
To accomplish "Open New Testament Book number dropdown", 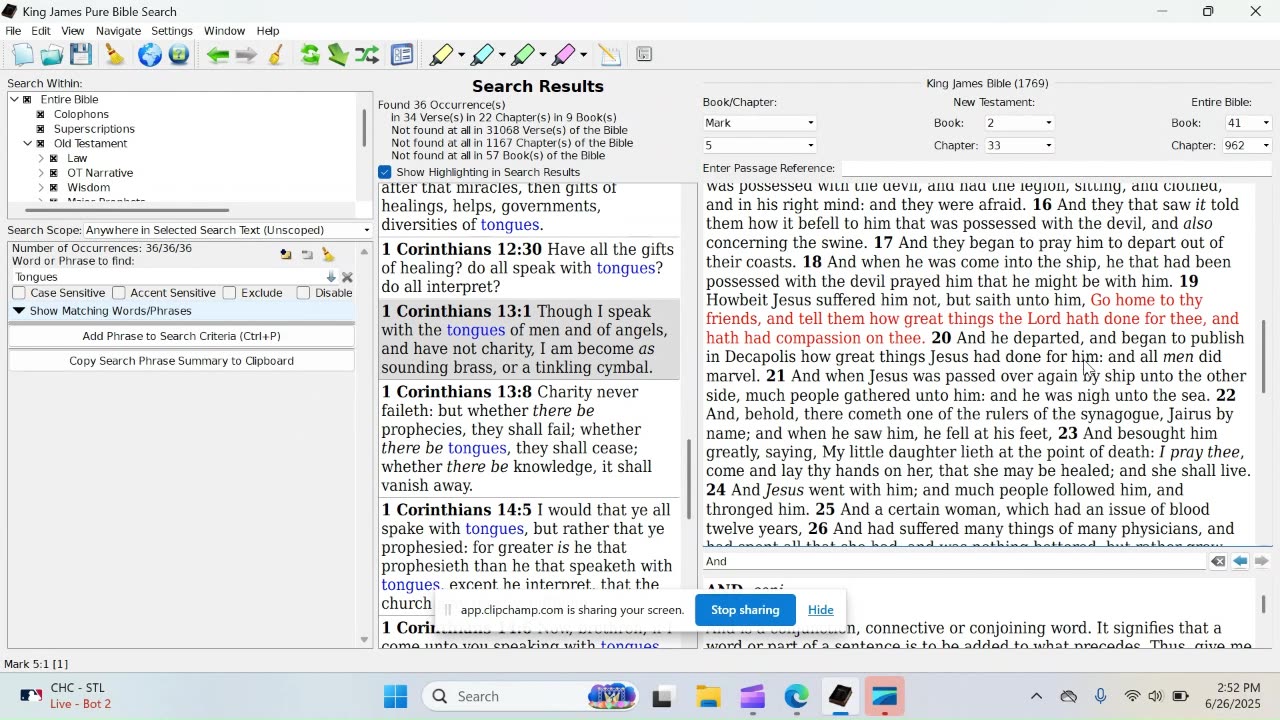I will [1019, 123].
